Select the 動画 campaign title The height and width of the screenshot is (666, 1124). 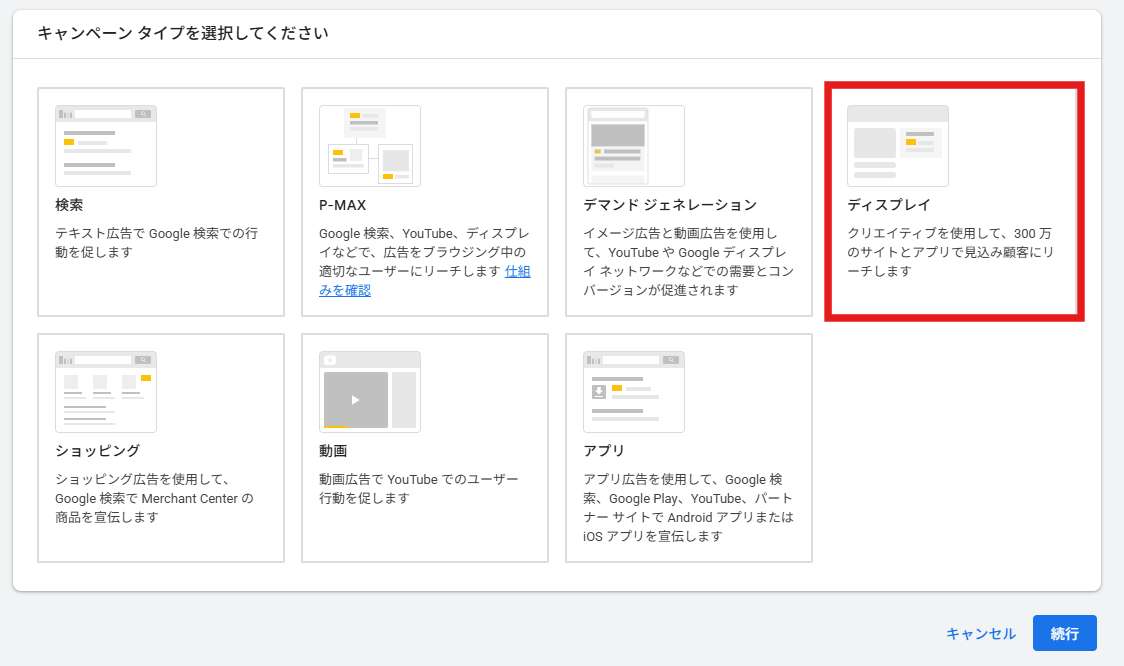click(333, 451)
